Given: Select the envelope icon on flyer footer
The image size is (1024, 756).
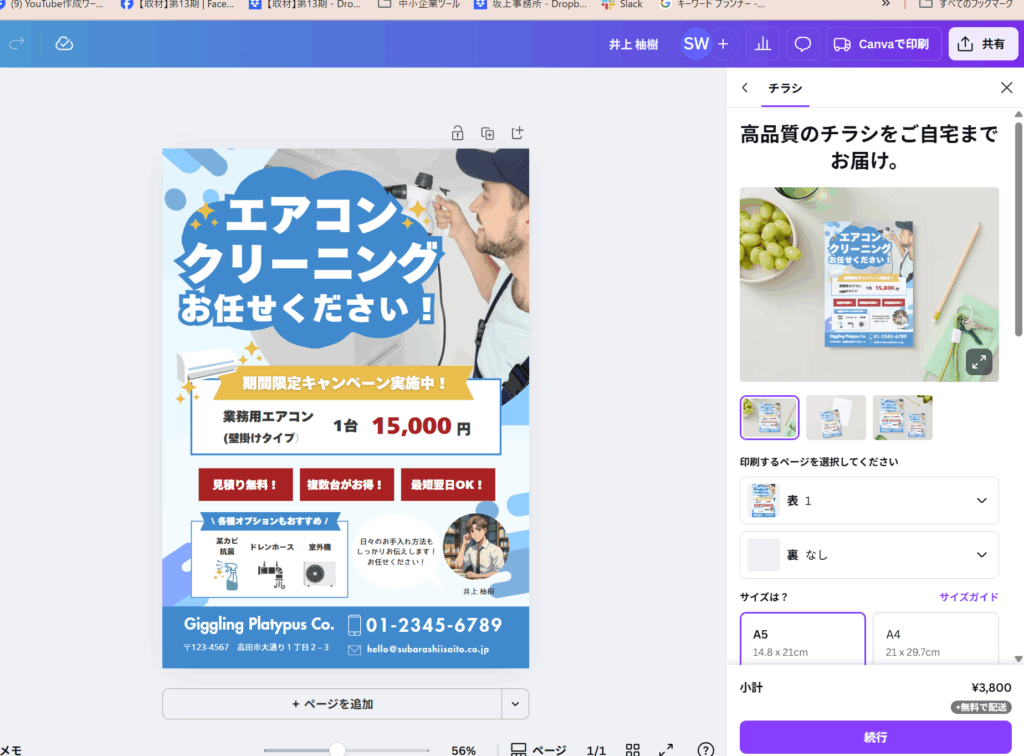Looking at the screenshot, I should point(355,650).
